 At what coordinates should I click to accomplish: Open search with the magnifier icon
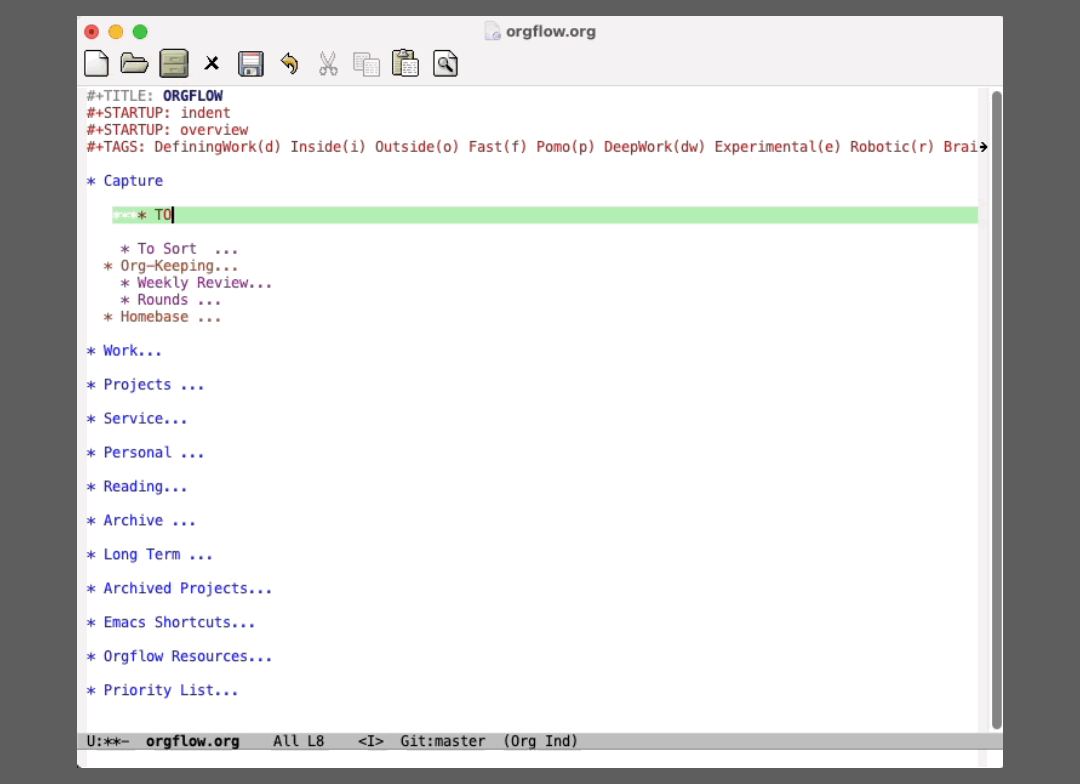(x=445, y=64)
